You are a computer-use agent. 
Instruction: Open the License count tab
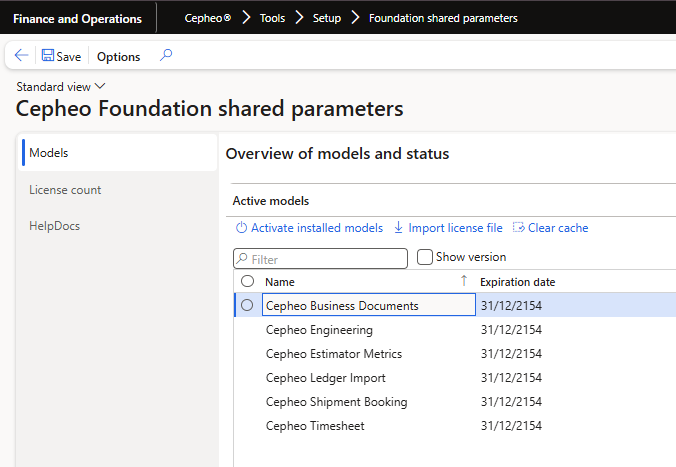[65, 190]
